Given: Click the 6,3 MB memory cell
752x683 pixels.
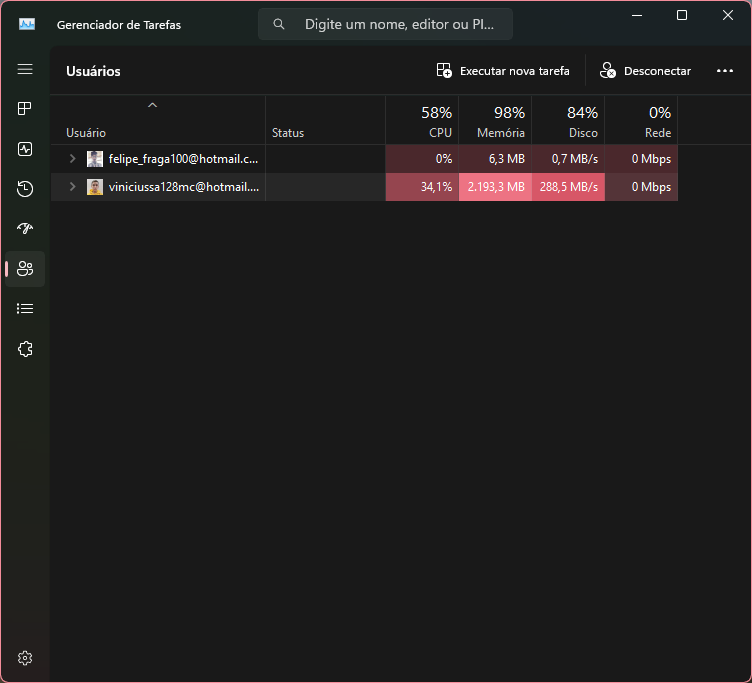Looking at the screenshot, I should [x=495, y=159].
